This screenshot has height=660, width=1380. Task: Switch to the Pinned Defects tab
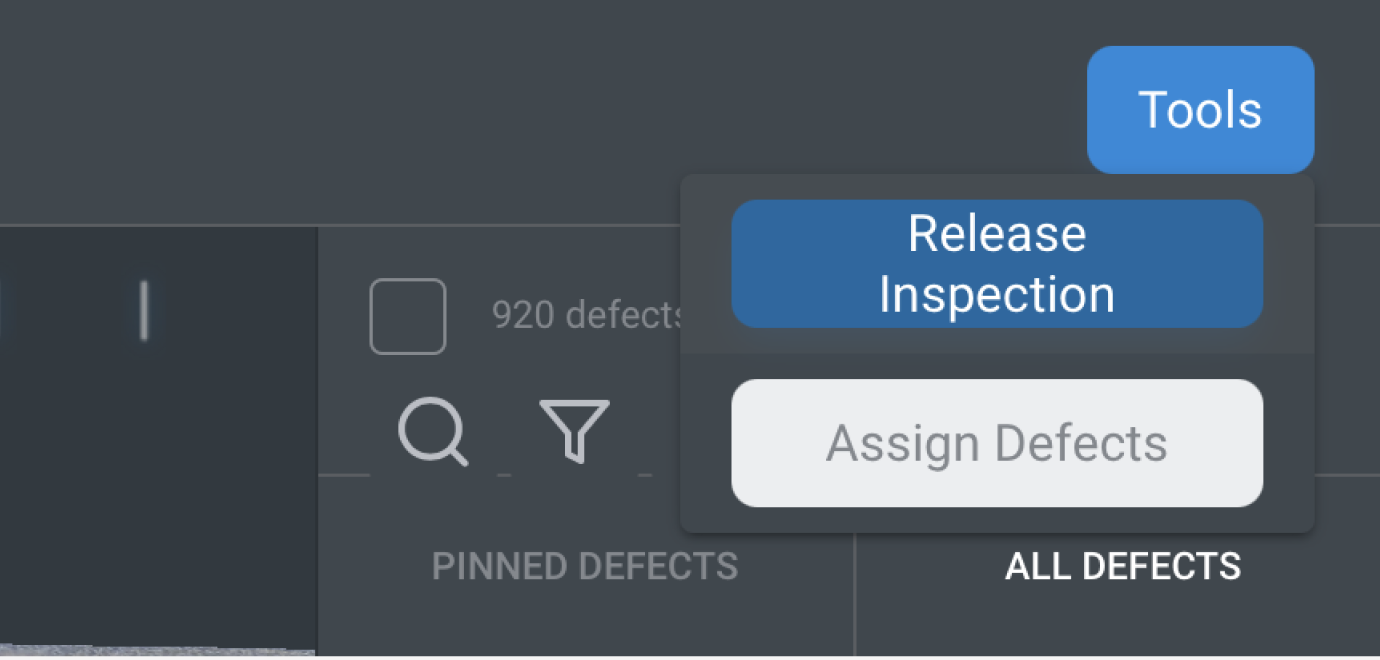pyautogui.click(x=585, y=567)
